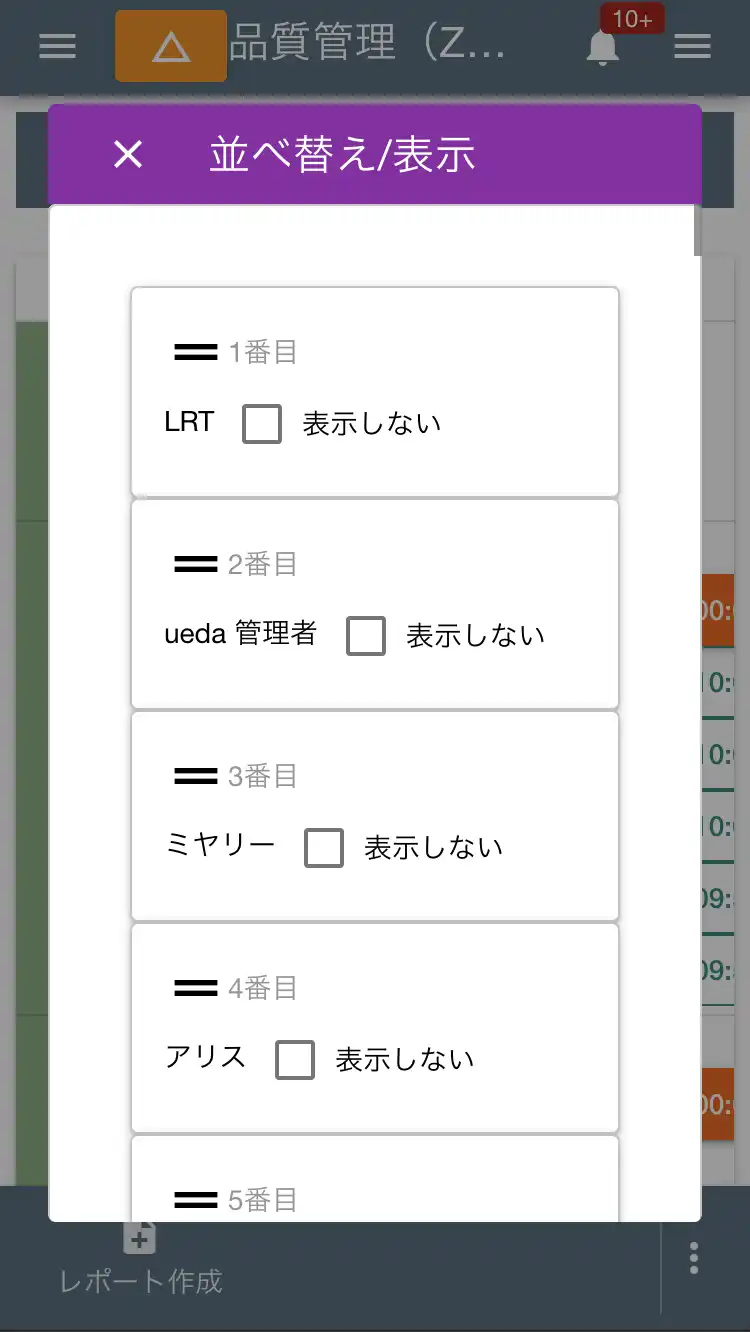
Task: Enable 表示しない for アリス
Action: click(295, 1059)
